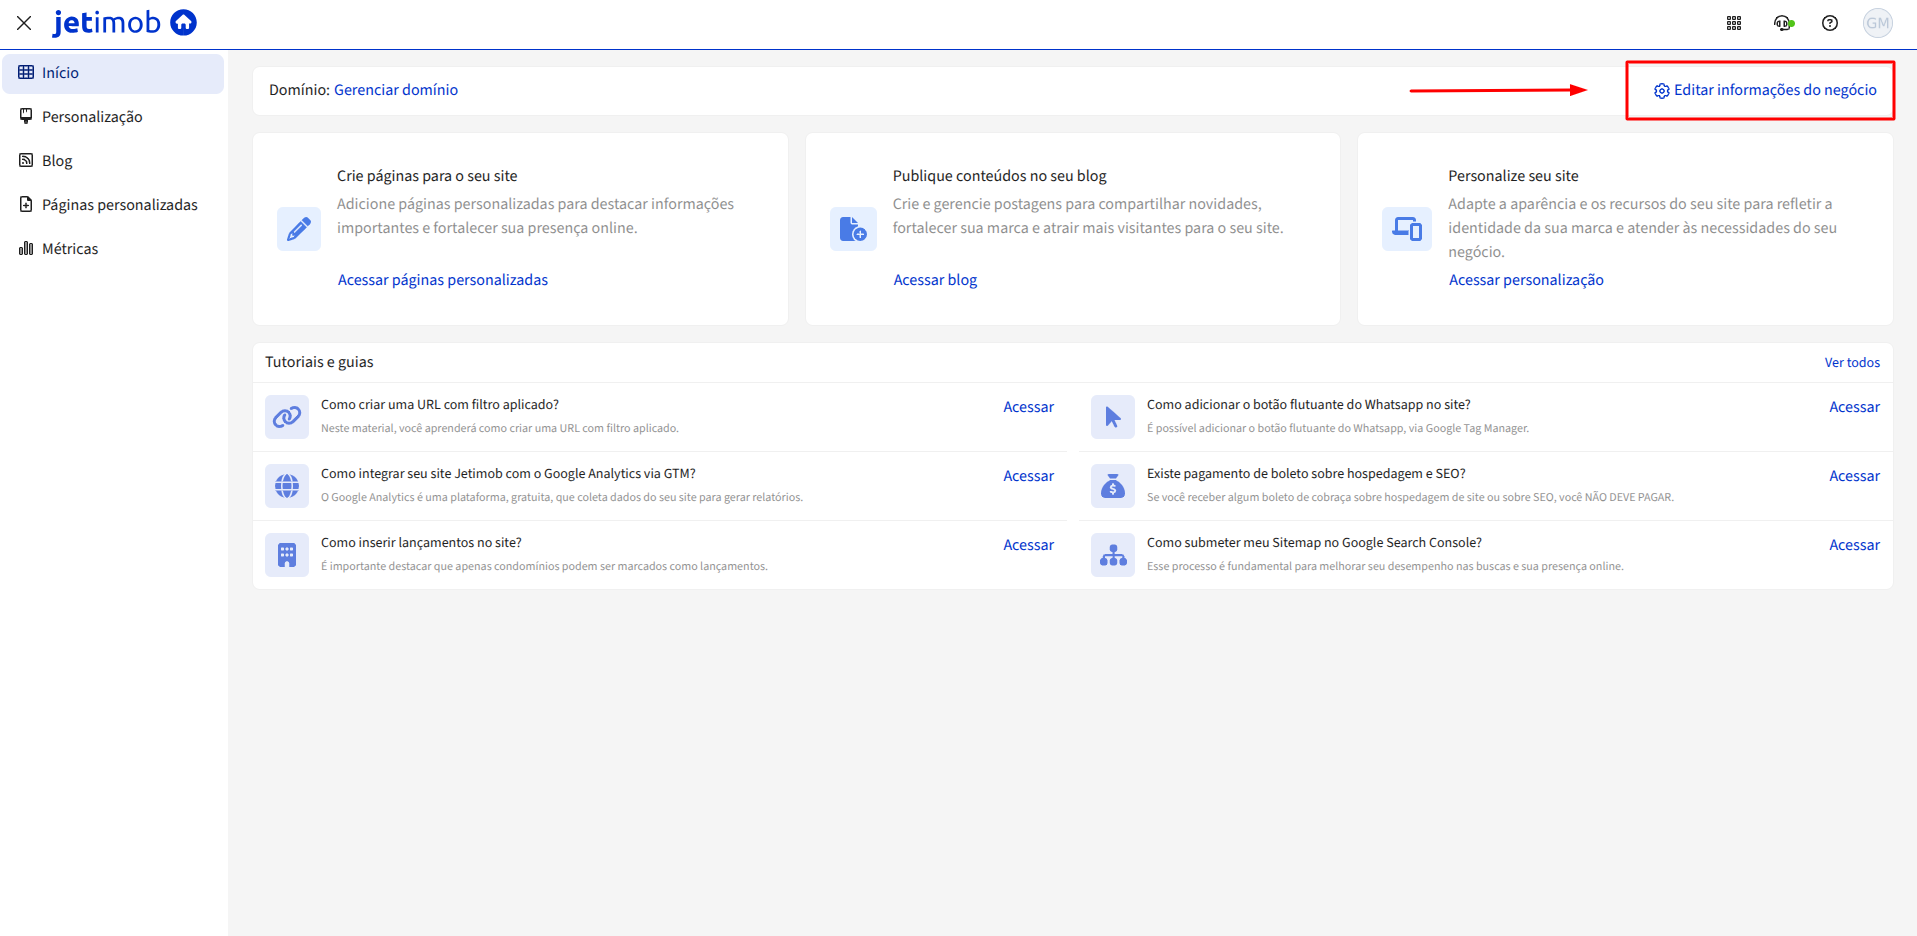
Task: Click Acessar páginas personalizadas link
Action: click(x=443, y=280)
